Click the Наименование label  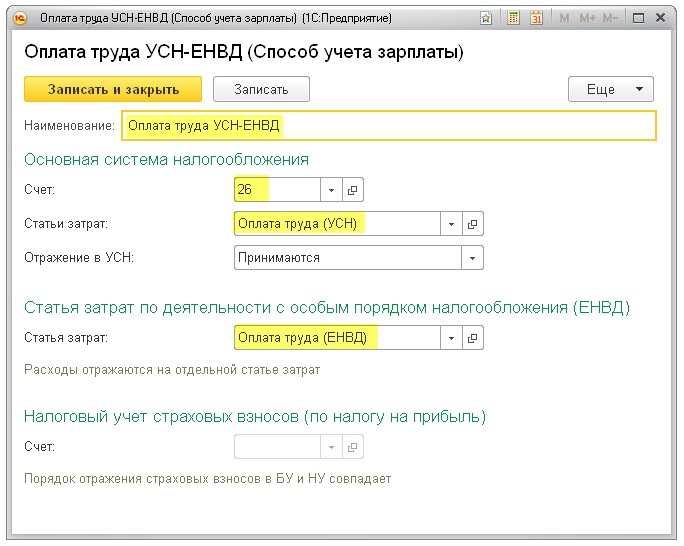69,126
